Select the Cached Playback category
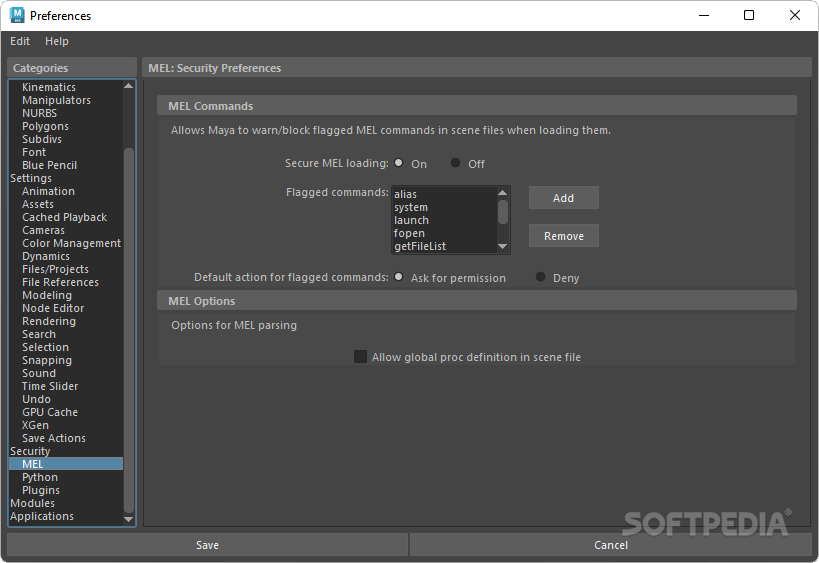Image resolution: width=819 pixels, height=563 pixels. click(66, 217)
